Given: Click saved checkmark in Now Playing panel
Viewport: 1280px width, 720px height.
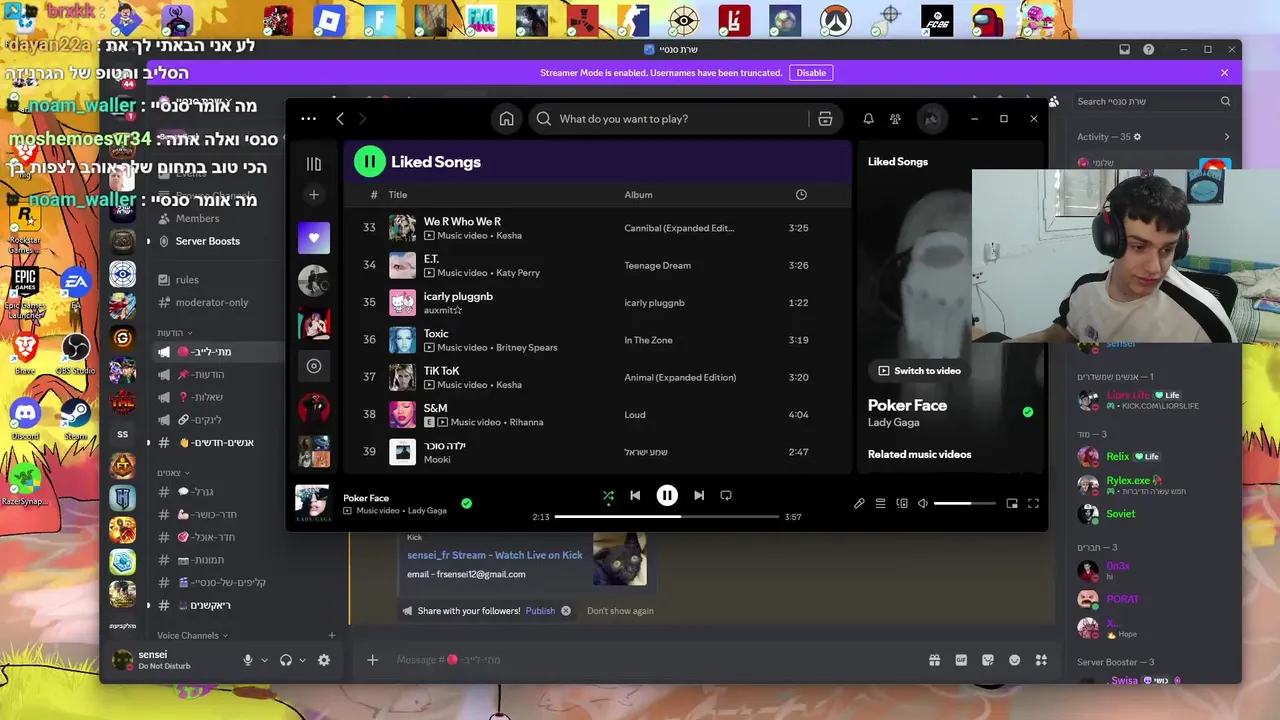Looking at the screenshot, I should pyautogui.click(x=1028, y=412).
